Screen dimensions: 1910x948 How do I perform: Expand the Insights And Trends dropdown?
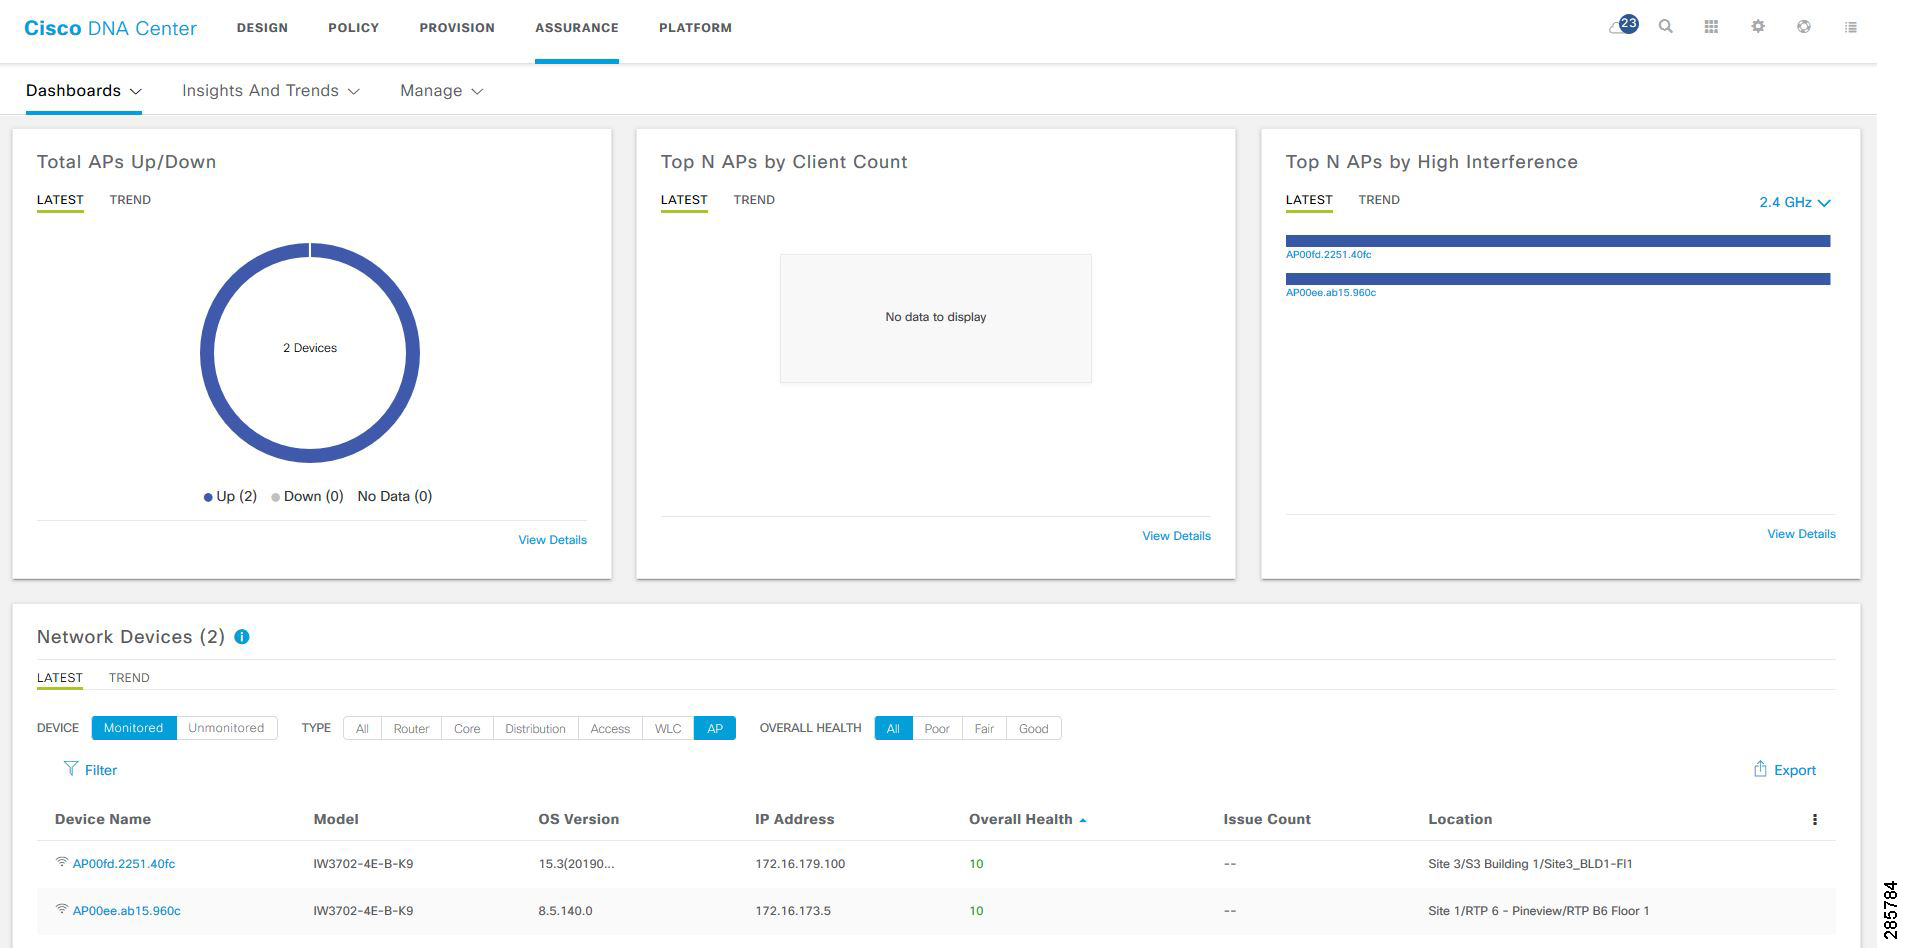pos(270,90)
